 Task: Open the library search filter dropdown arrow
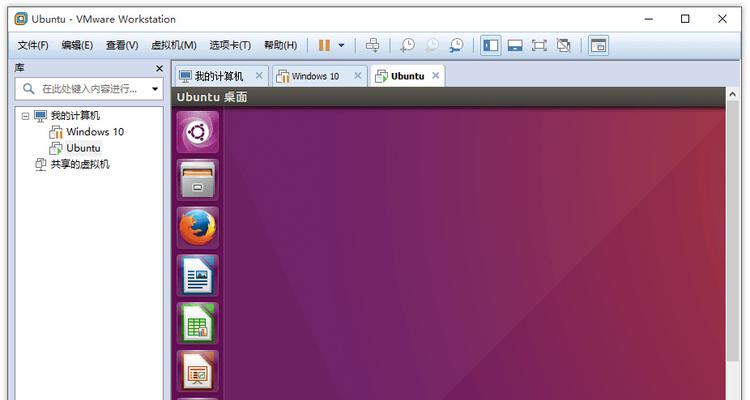(x=155, y=89)
